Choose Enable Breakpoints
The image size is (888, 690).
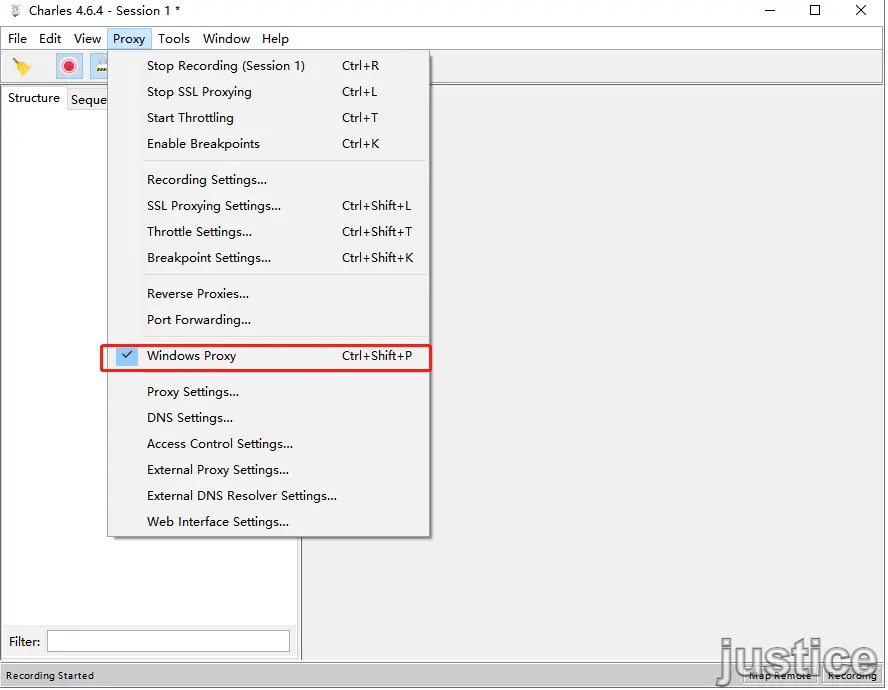(x=268, y=144)
